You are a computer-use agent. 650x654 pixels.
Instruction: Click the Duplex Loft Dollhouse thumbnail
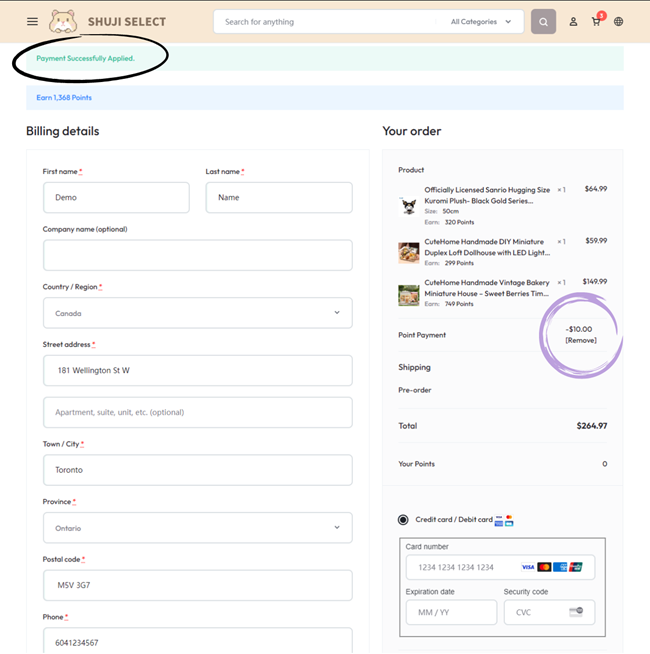[x=409, y=253]
